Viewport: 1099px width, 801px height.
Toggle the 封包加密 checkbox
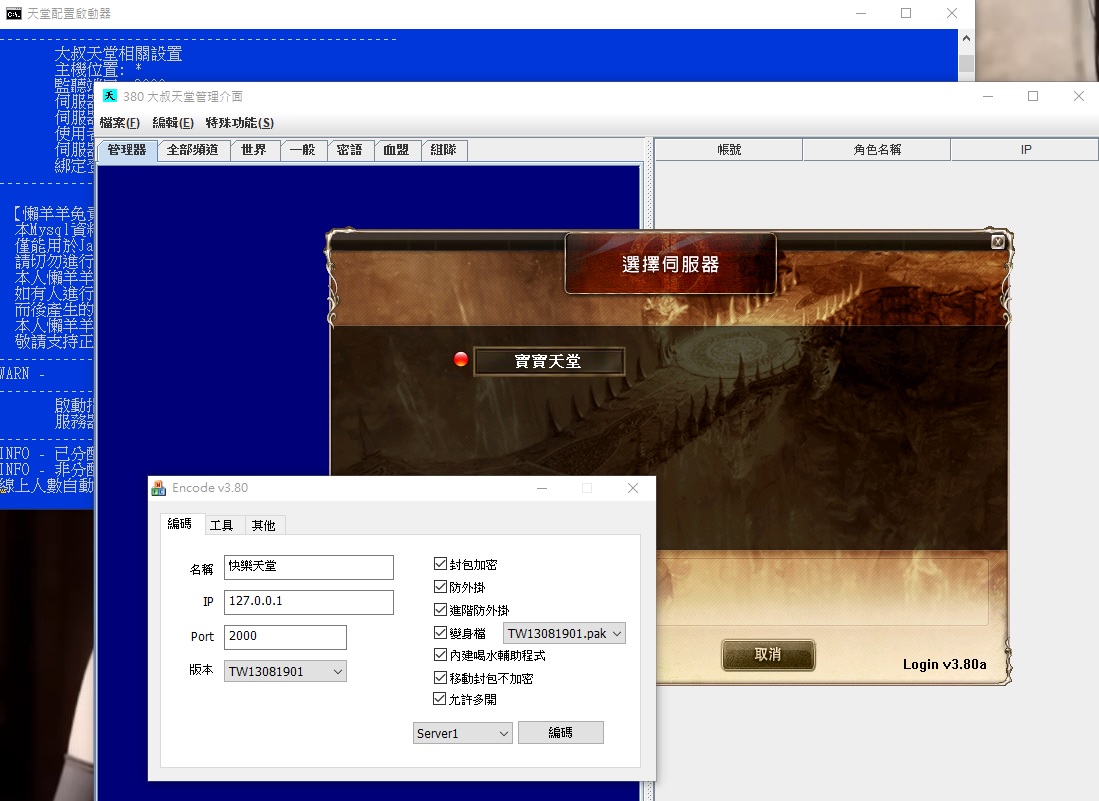(440, 563)
